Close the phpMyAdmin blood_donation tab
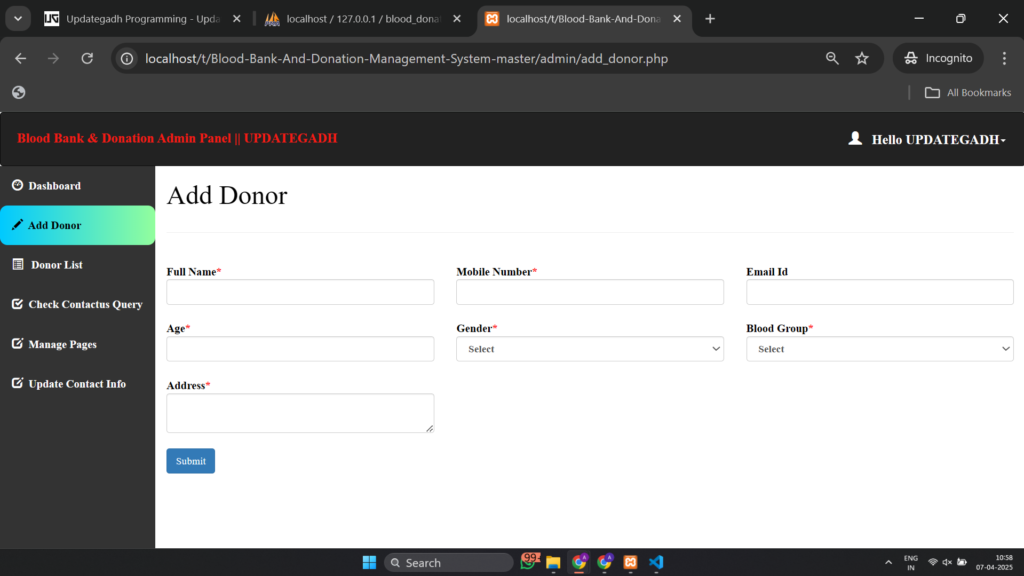 [456, 19]
